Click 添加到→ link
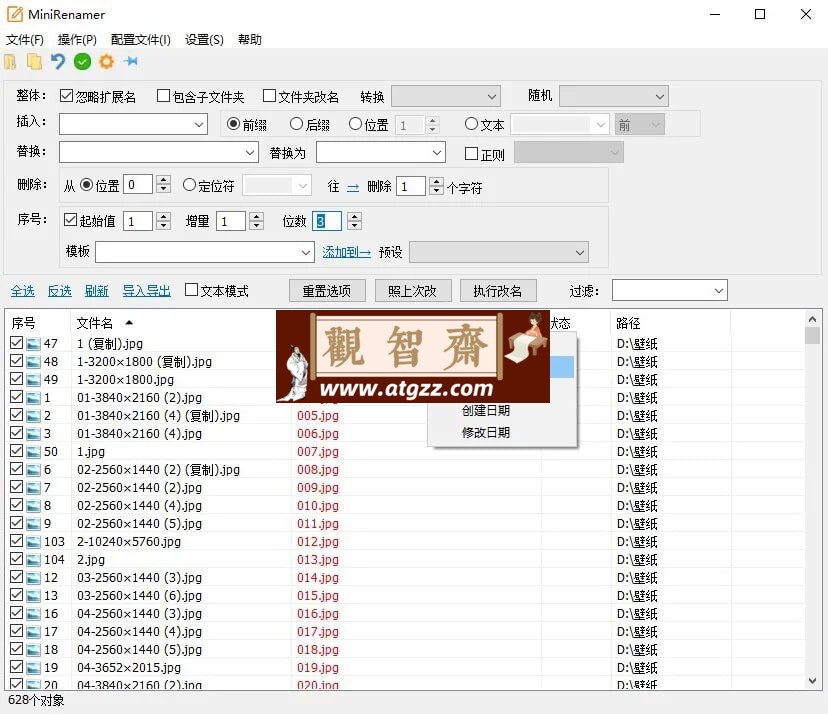Screen dimensions: 828x714 (x=346, y=252)
